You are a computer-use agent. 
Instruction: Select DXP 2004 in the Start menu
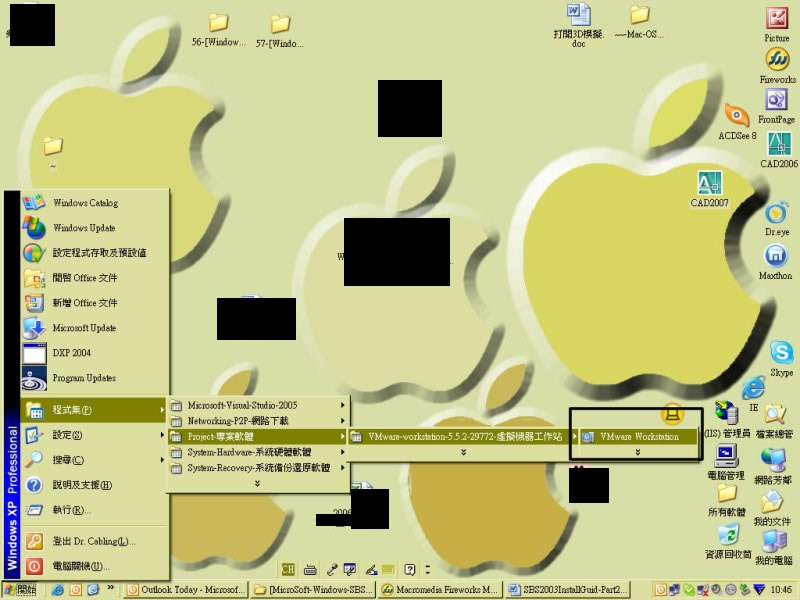[x=95, y=353]
